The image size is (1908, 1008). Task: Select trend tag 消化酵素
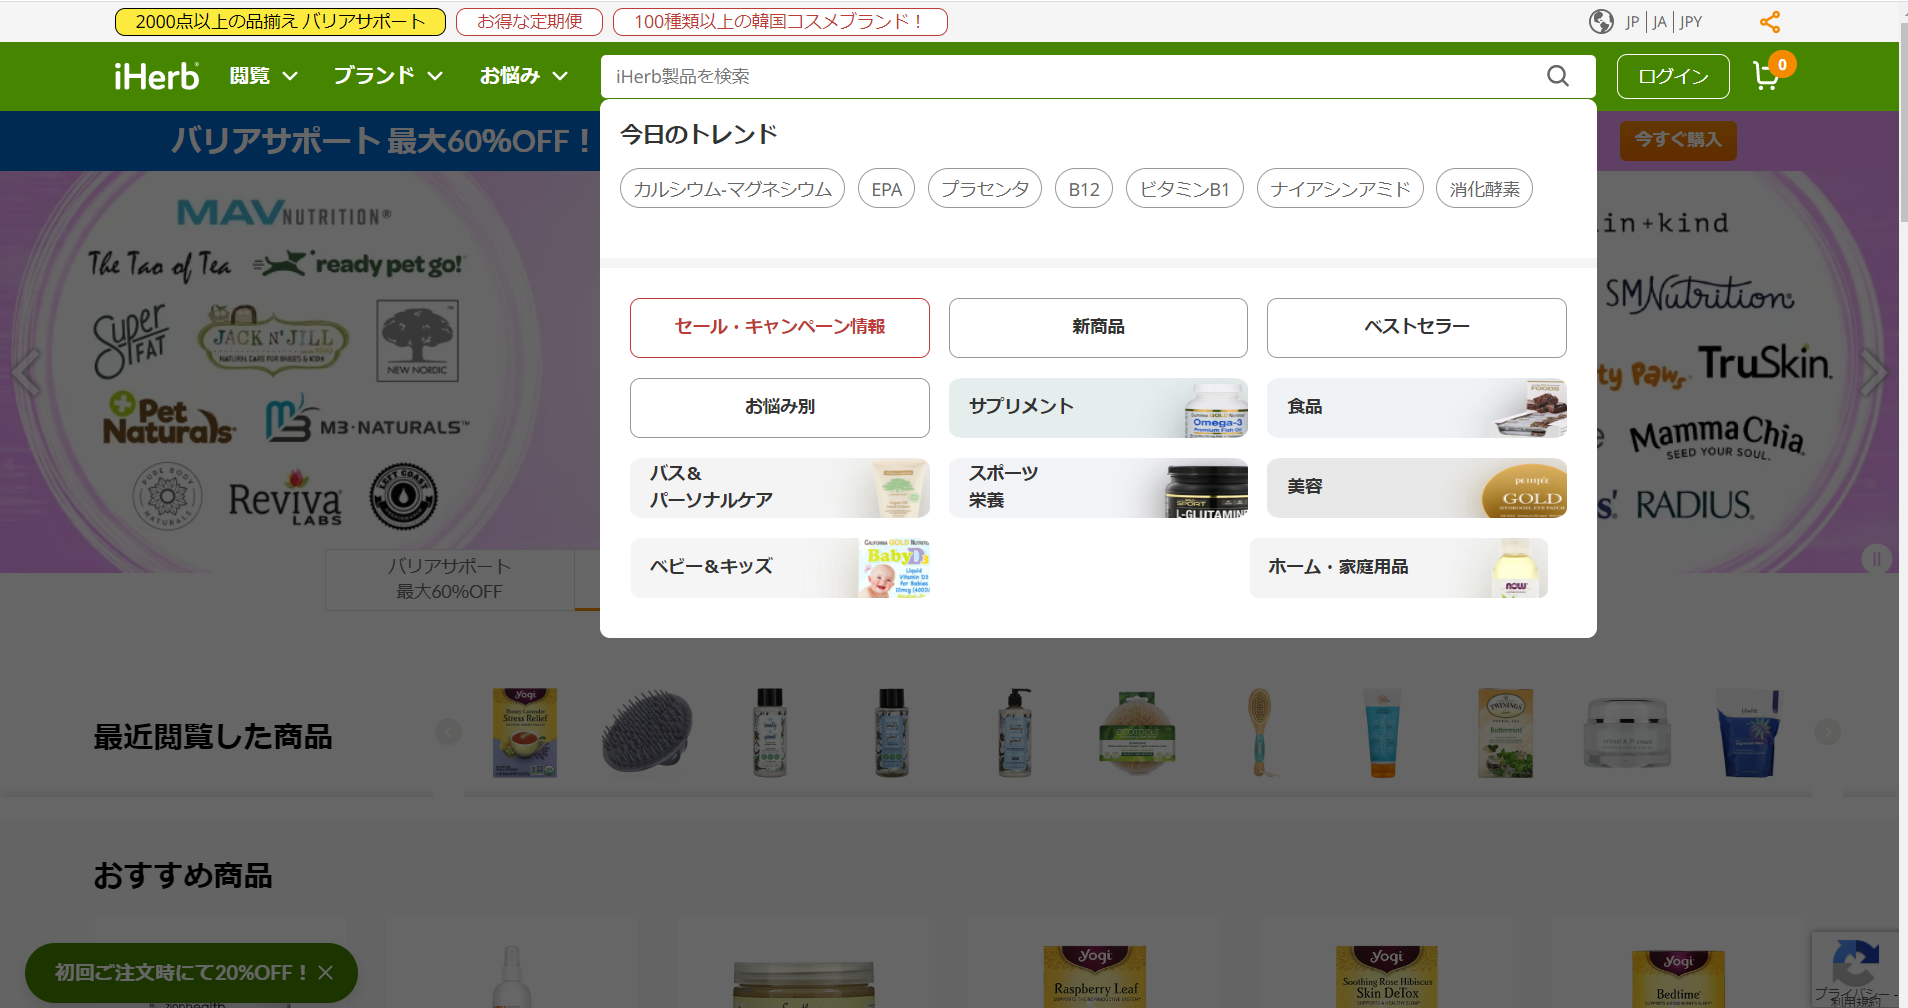1484,189
